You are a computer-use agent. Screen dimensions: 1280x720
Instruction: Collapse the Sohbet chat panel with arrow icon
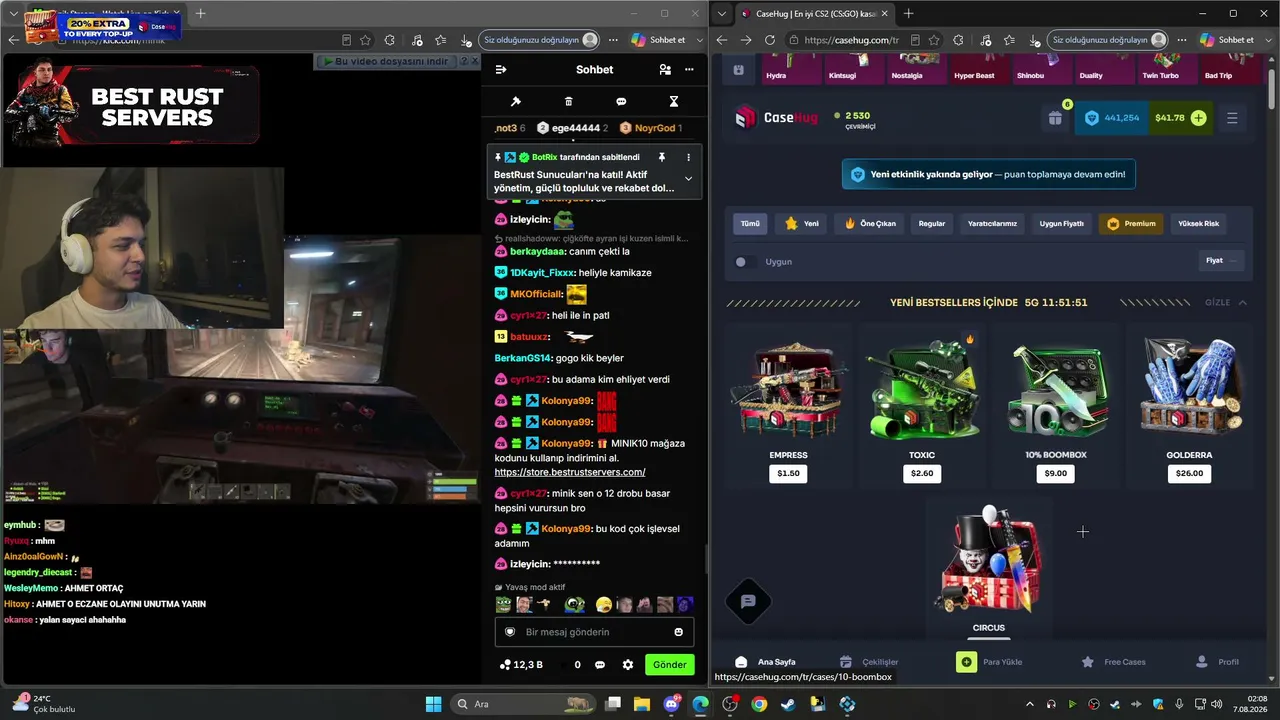[501, 70]
